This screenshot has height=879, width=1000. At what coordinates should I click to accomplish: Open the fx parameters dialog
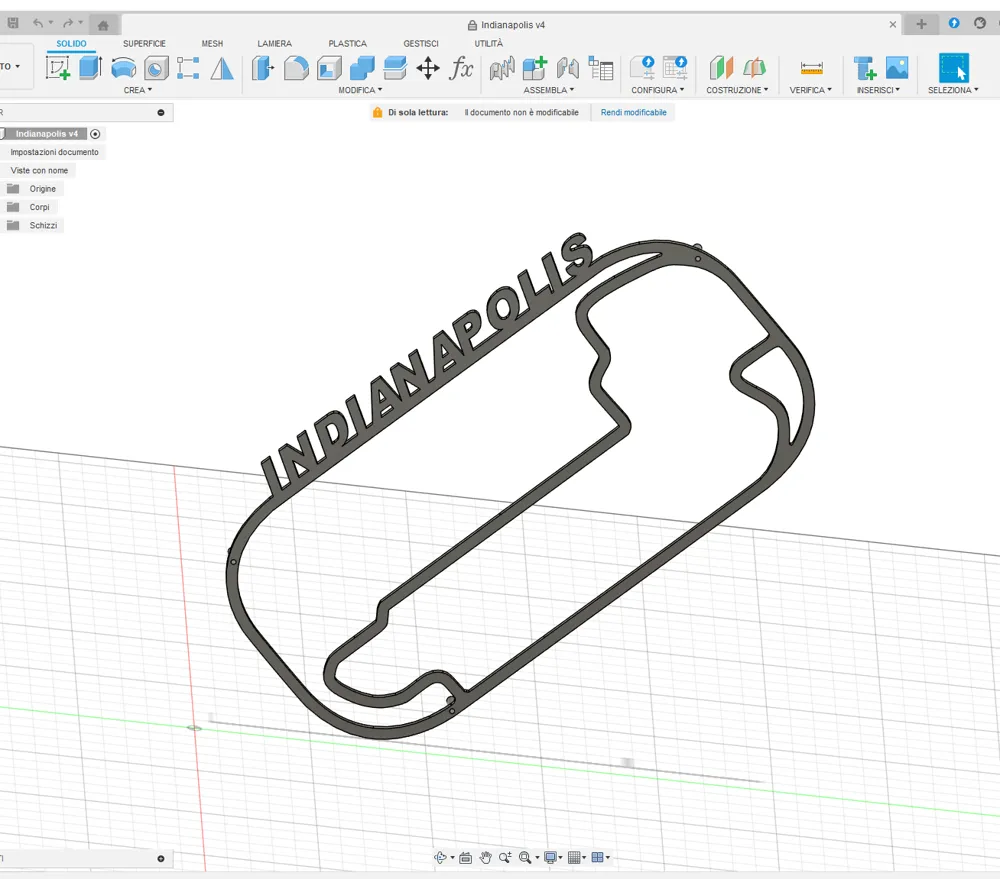(x=461, y=68)
